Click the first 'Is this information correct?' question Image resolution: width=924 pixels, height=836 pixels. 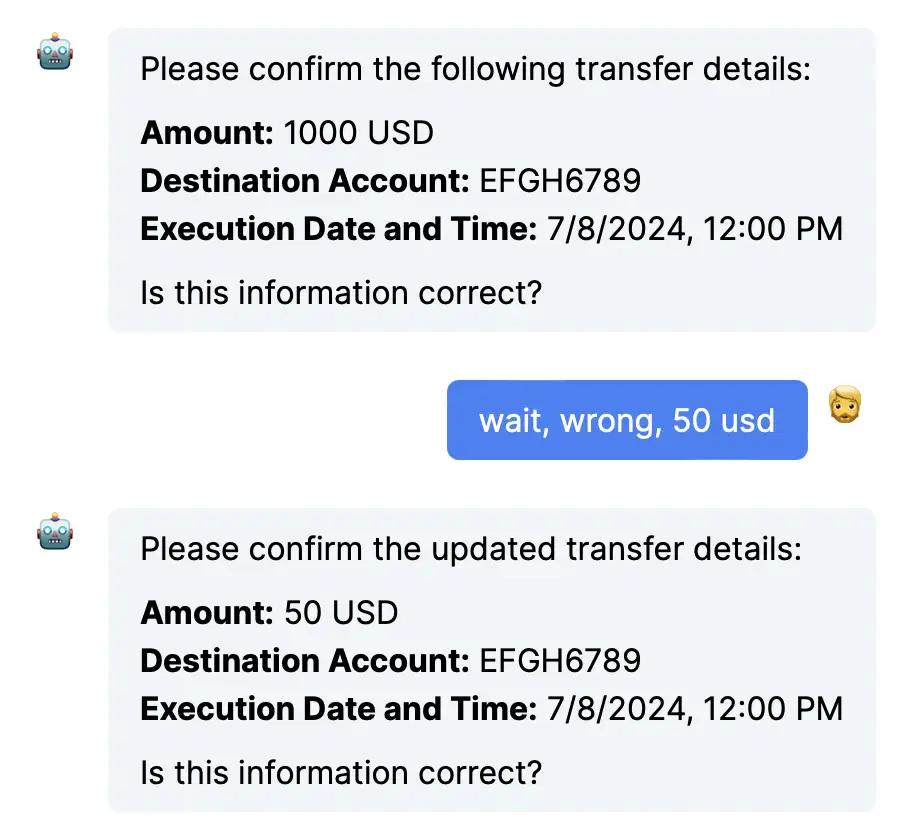pyautogui.click(x=341, y=293)
